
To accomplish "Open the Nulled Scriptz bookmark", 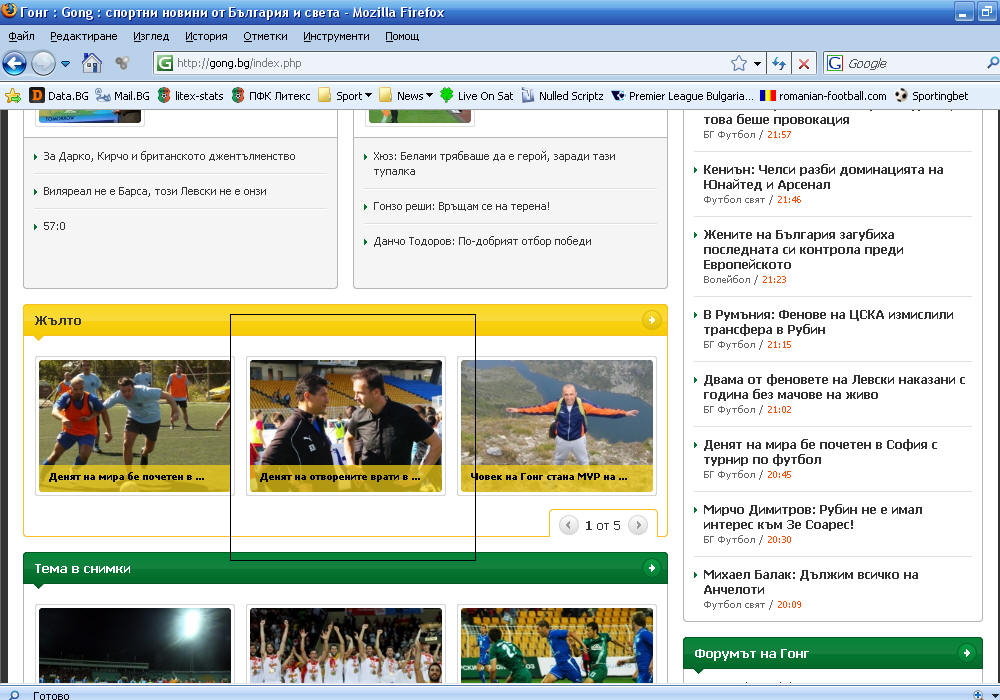I will pos(562,96).
